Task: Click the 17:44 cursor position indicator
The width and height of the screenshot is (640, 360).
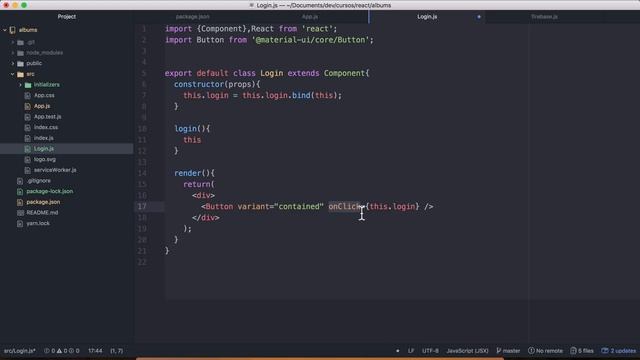Action: pyautogui.click(x=95, y=351)
